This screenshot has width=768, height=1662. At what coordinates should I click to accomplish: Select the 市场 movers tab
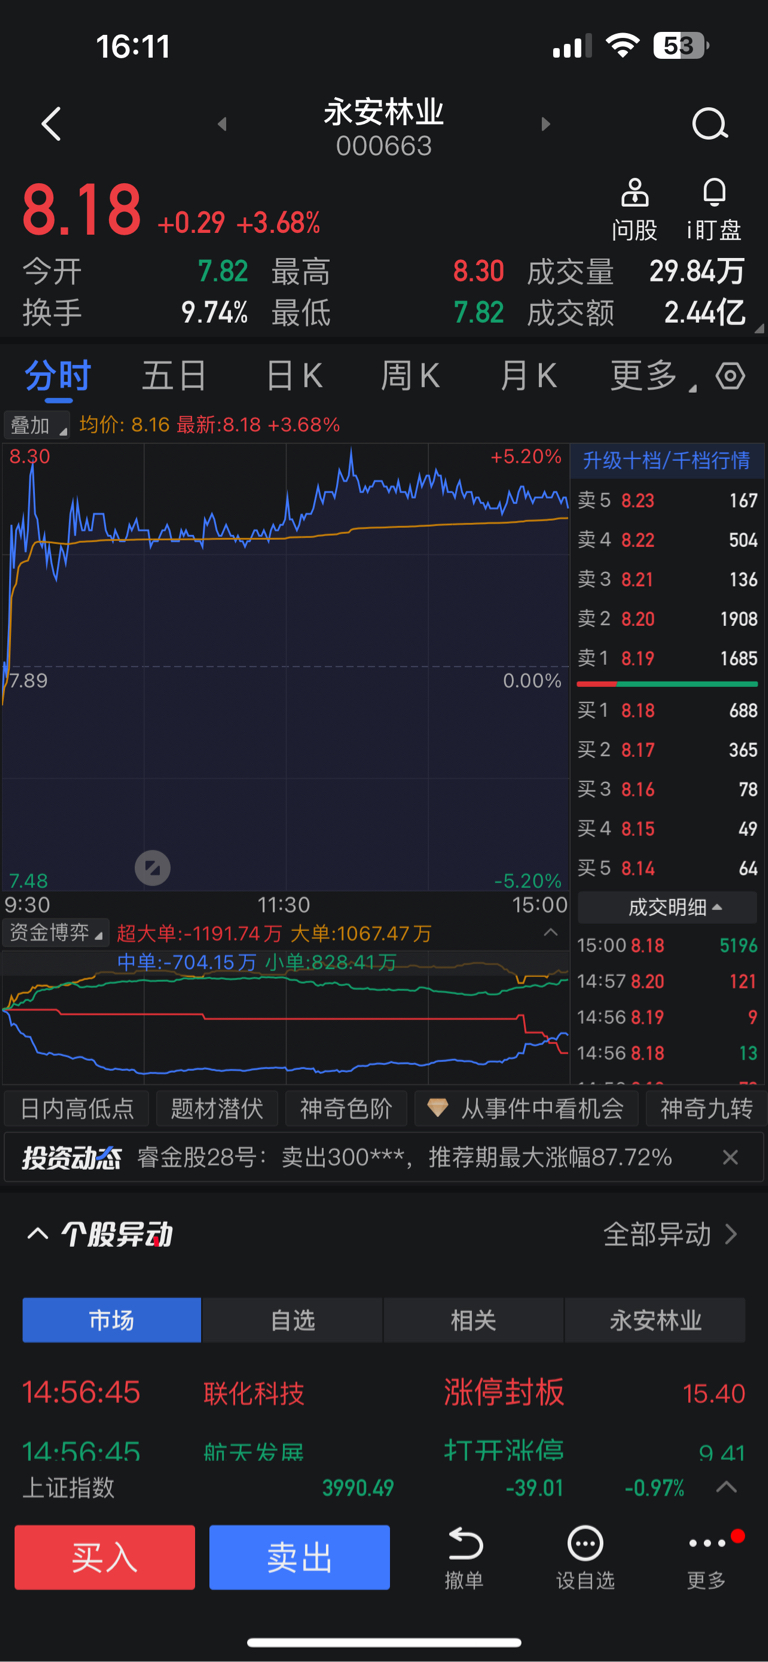point(111,1320)
